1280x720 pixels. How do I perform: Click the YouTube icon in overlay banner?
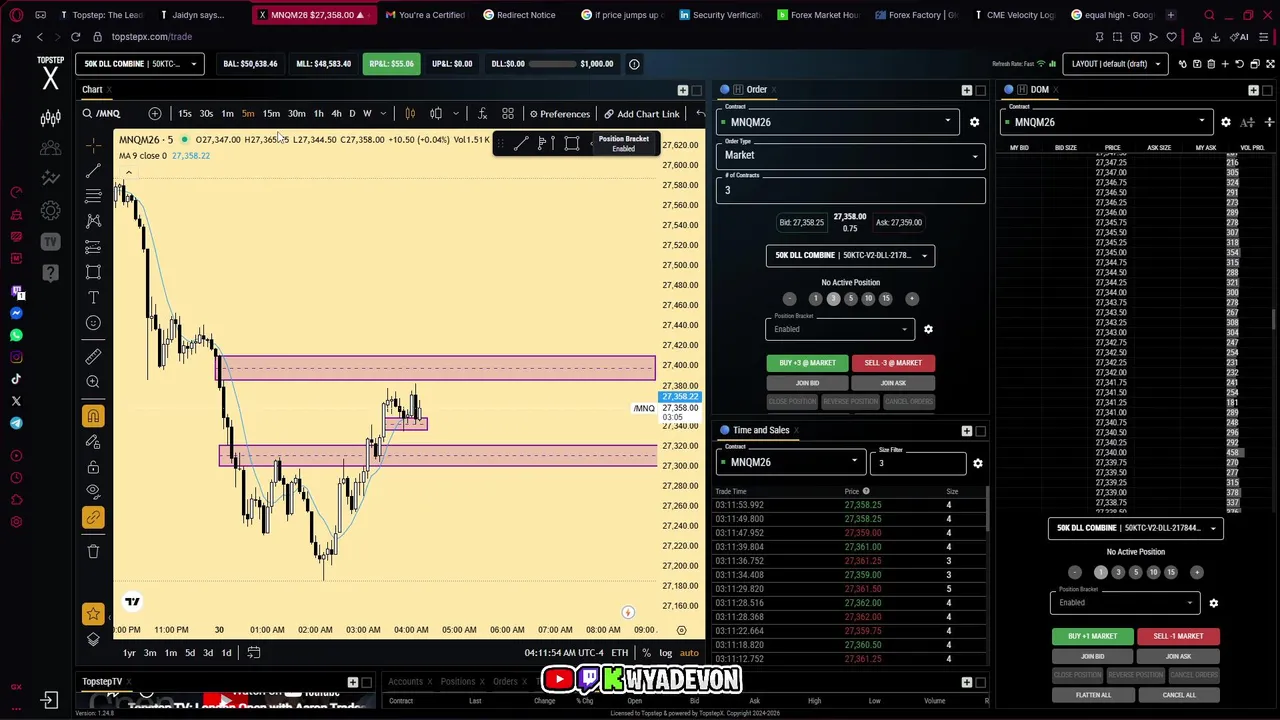[x=559, y=680]
